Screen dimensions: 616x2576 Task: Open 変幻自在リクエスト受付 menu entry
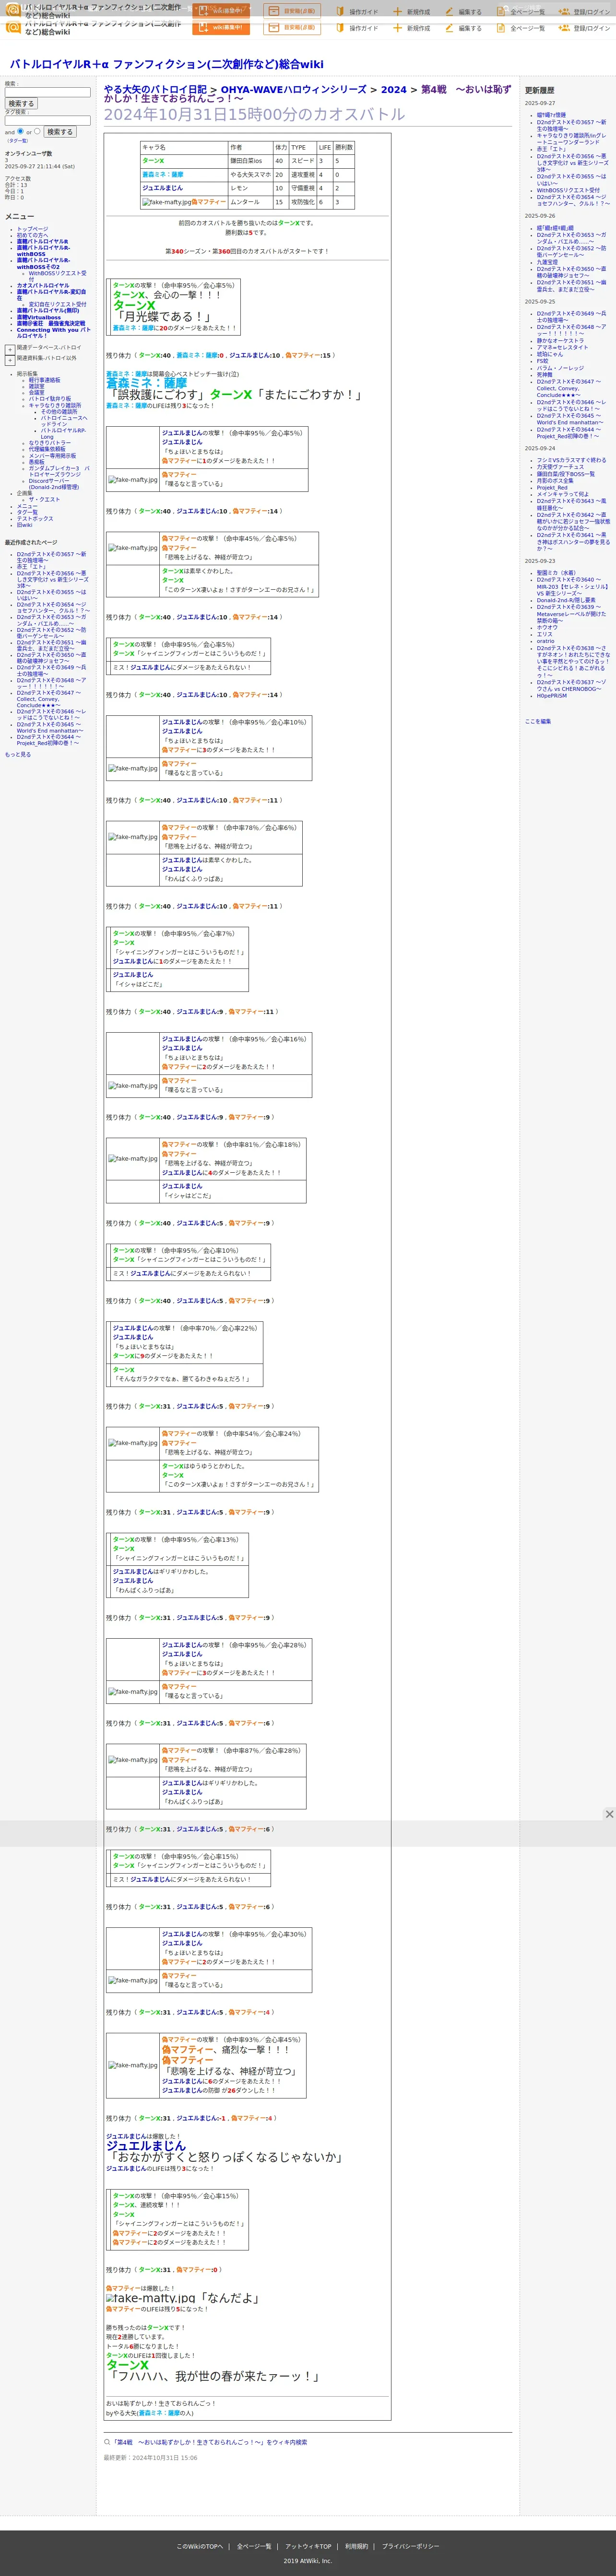tap(57, 304)
